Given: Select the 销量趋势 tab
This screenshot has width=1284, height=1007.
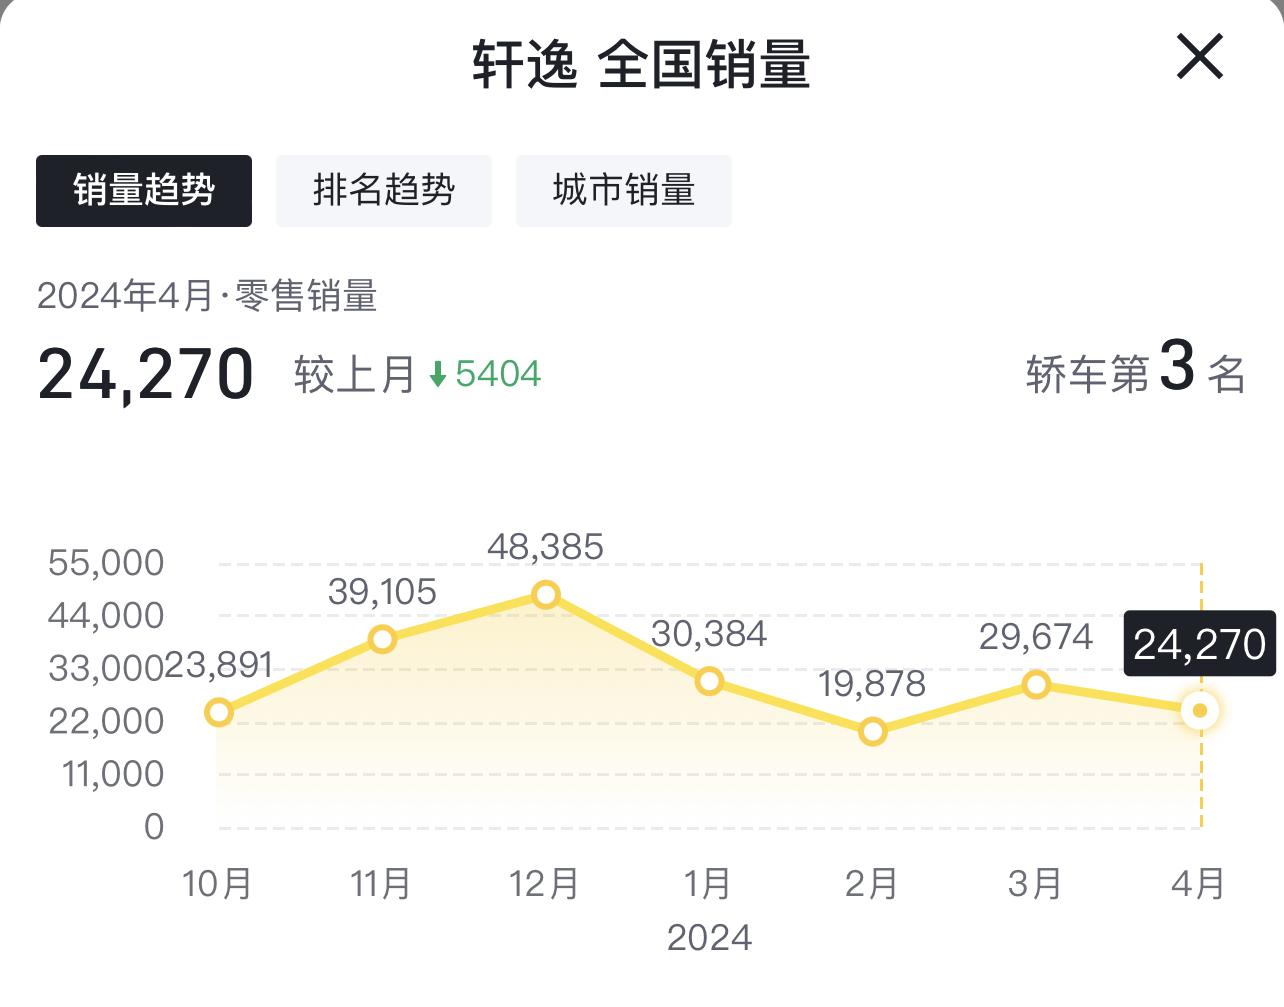Looking at the screenshot, I should [x=144, y=190].
